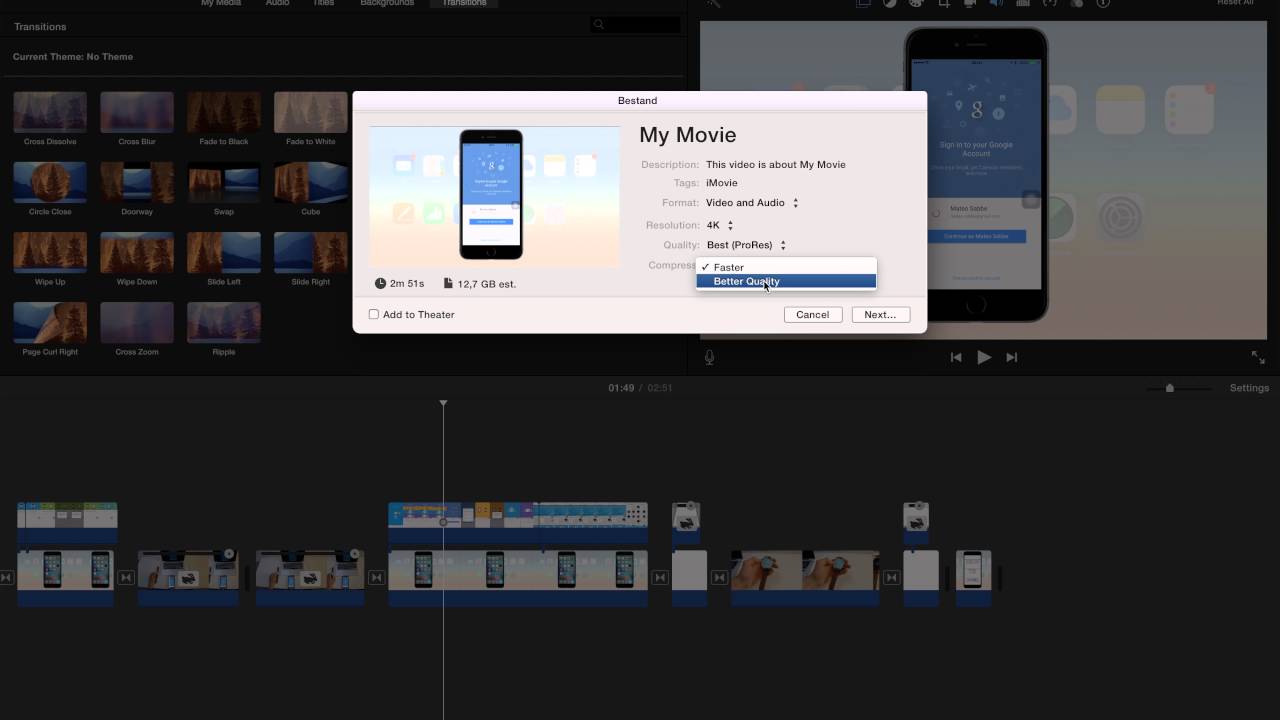Select the Cross Zoom transition

137,322
